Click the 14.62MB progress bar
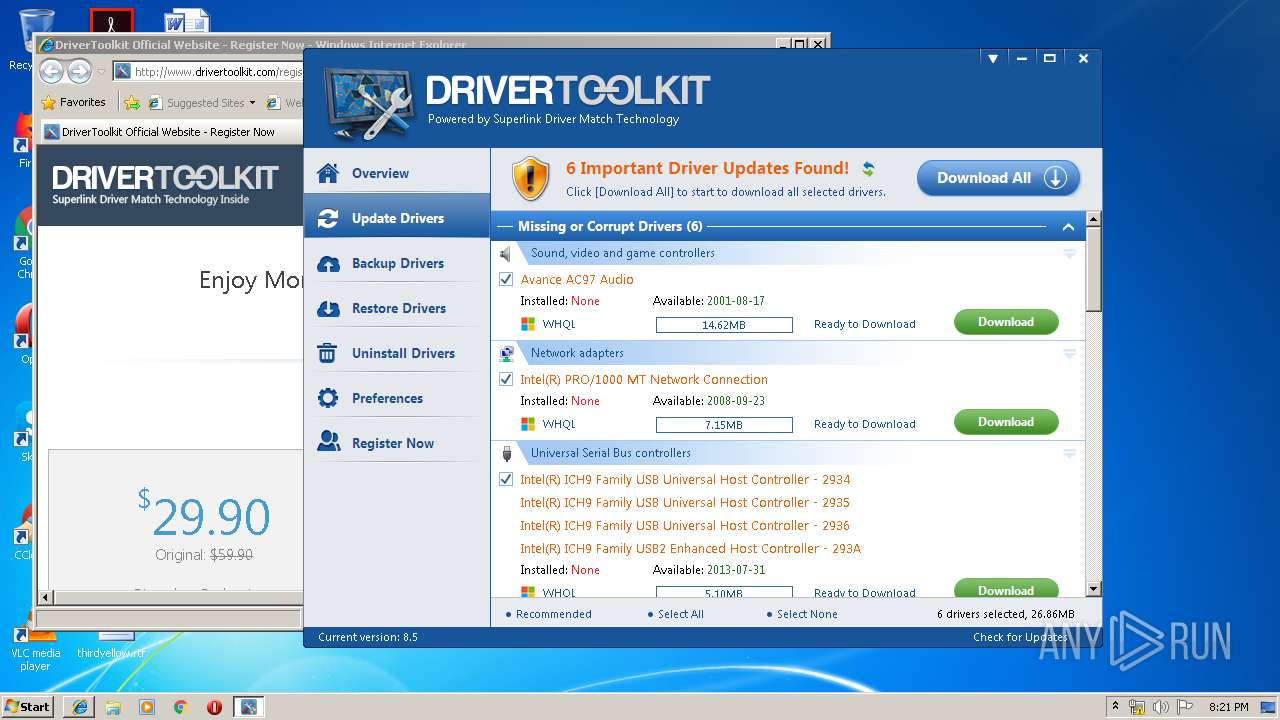This screenshot has height=720, width=1280. click(724, 325)
